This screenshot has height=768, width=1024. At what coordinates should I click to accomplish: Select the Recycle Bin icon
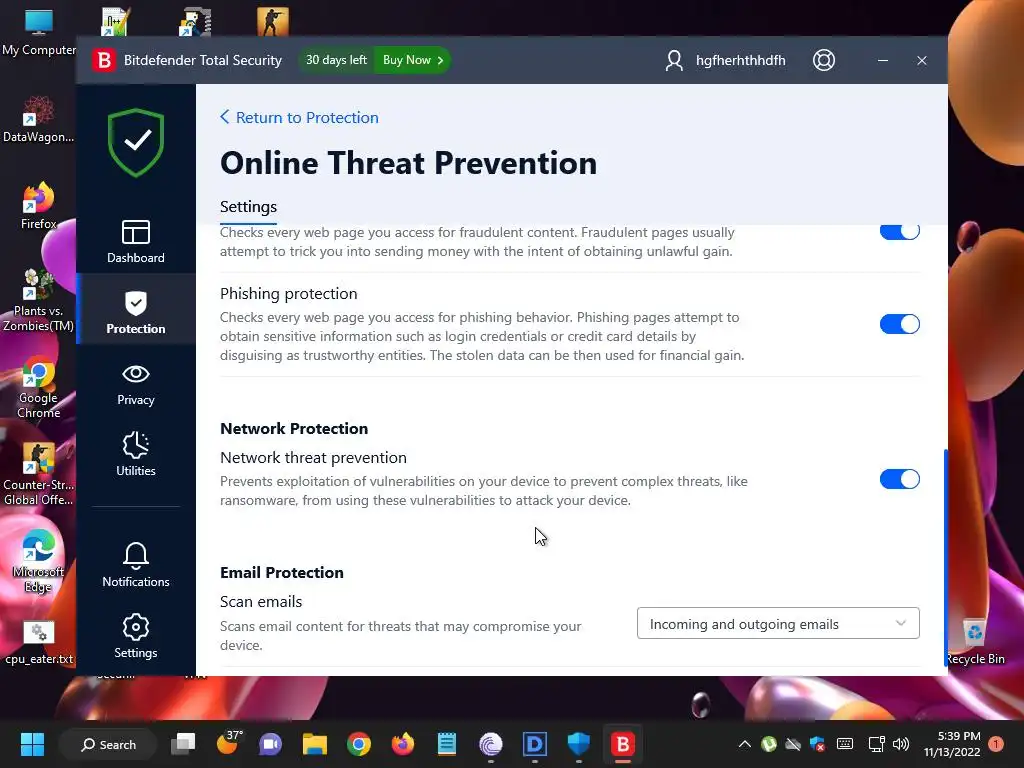coord(975,641)
